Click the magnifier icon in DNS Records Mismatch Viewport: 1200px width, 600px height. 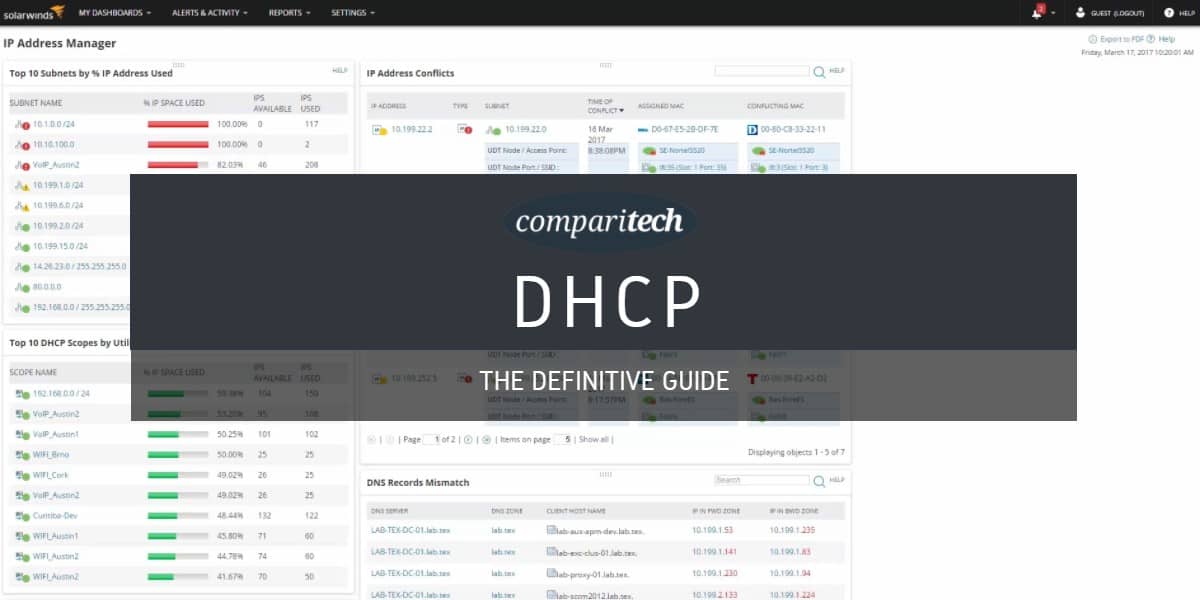(819, 481)
